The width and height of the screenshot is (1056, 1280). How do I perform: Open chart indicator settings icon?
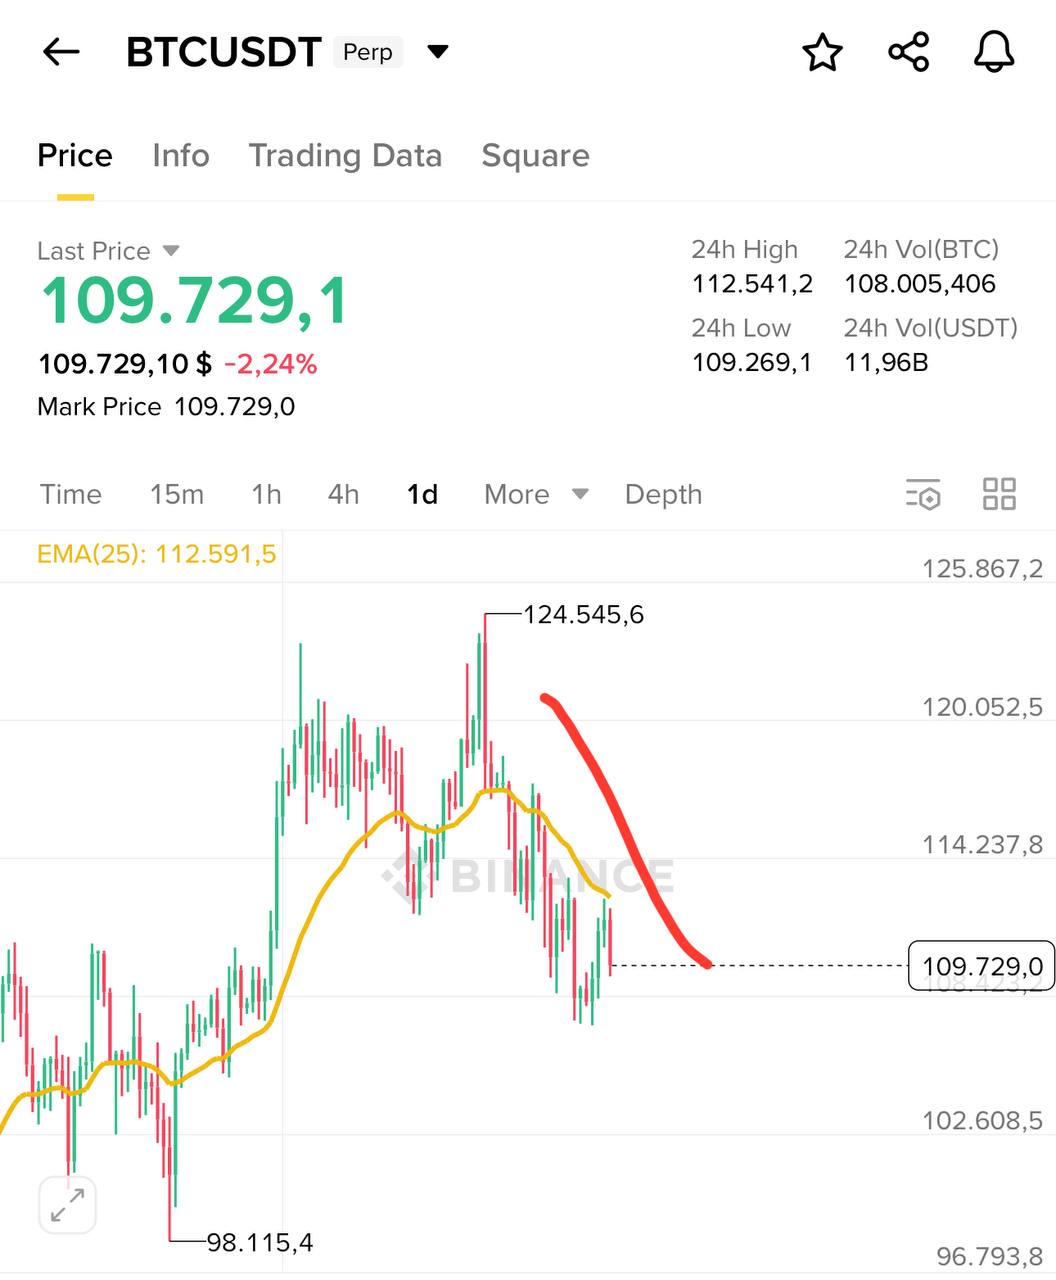coord(923,494)
